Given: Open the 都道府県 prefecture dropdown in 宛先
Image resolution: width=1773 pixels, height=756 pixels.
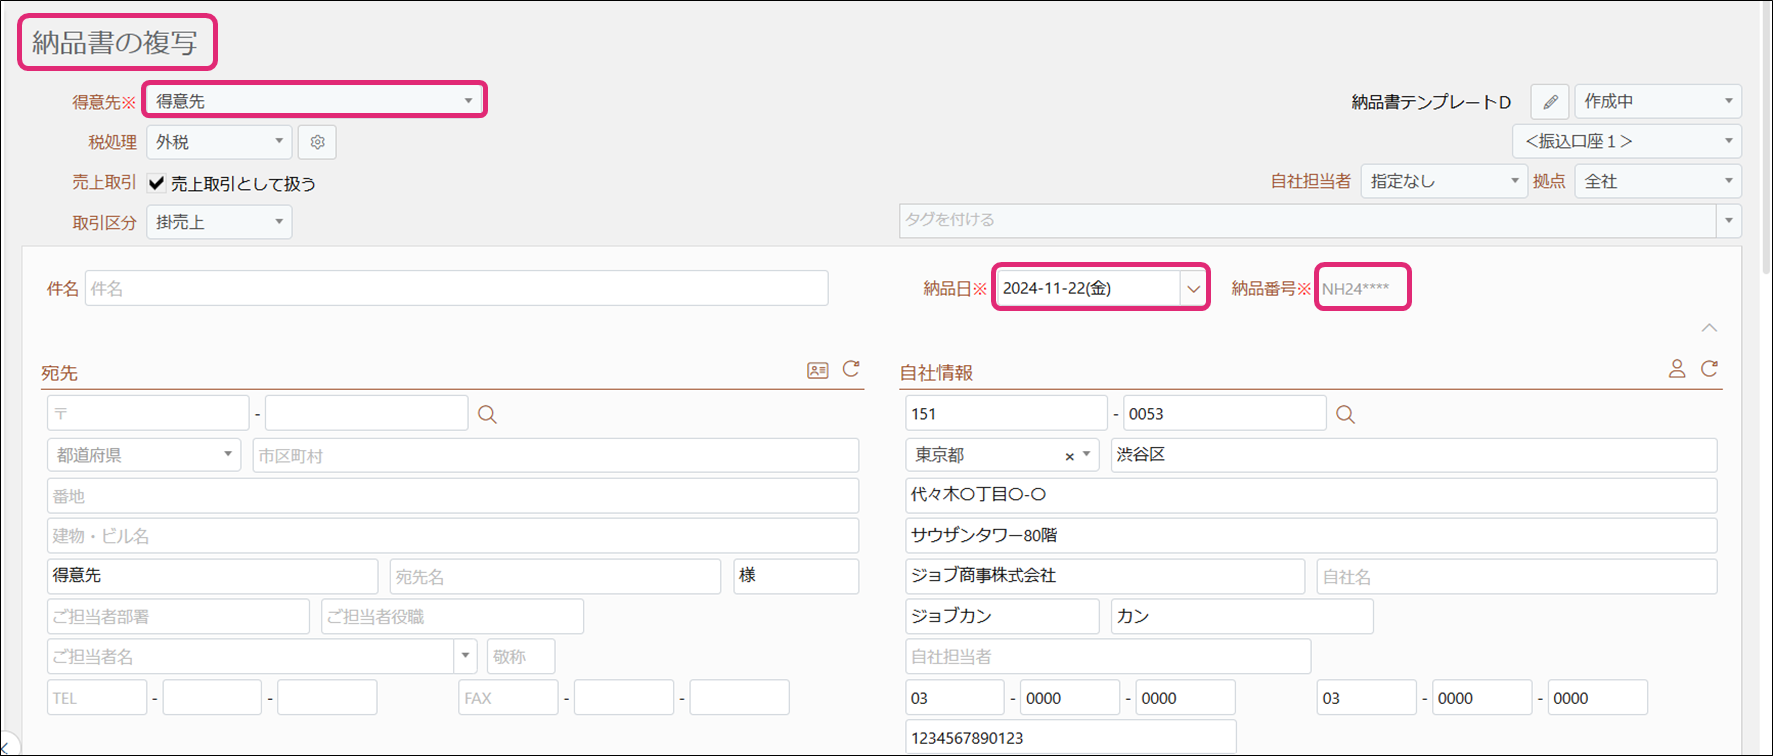Looking at the screenshot, I should (143, 455).
